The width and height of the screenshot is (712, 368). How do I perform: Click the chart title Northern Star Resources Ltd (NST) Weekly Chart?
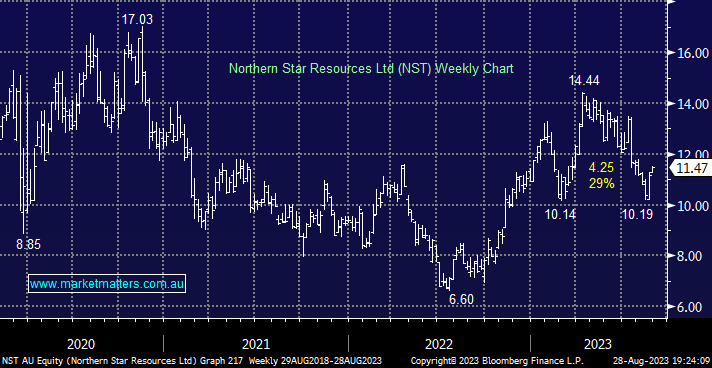(371, 69)
